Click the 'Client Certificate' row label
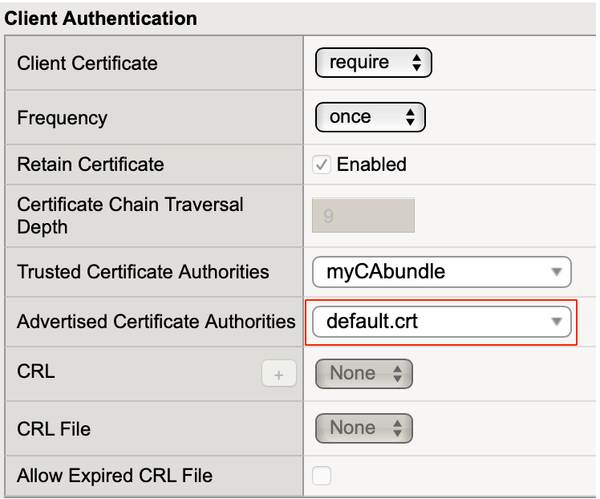This screenshot has height=499, width=600. (x=88, y=63)
